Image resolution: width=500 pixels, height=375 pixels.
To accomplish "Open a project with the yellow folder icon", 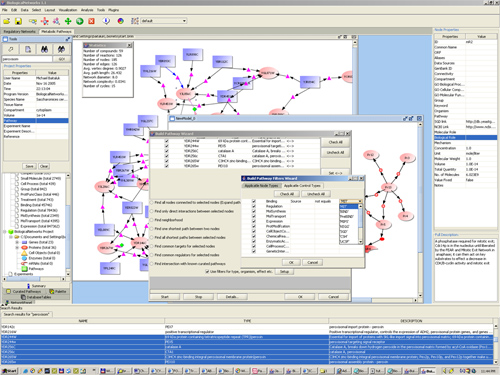I will pos(6,21).
